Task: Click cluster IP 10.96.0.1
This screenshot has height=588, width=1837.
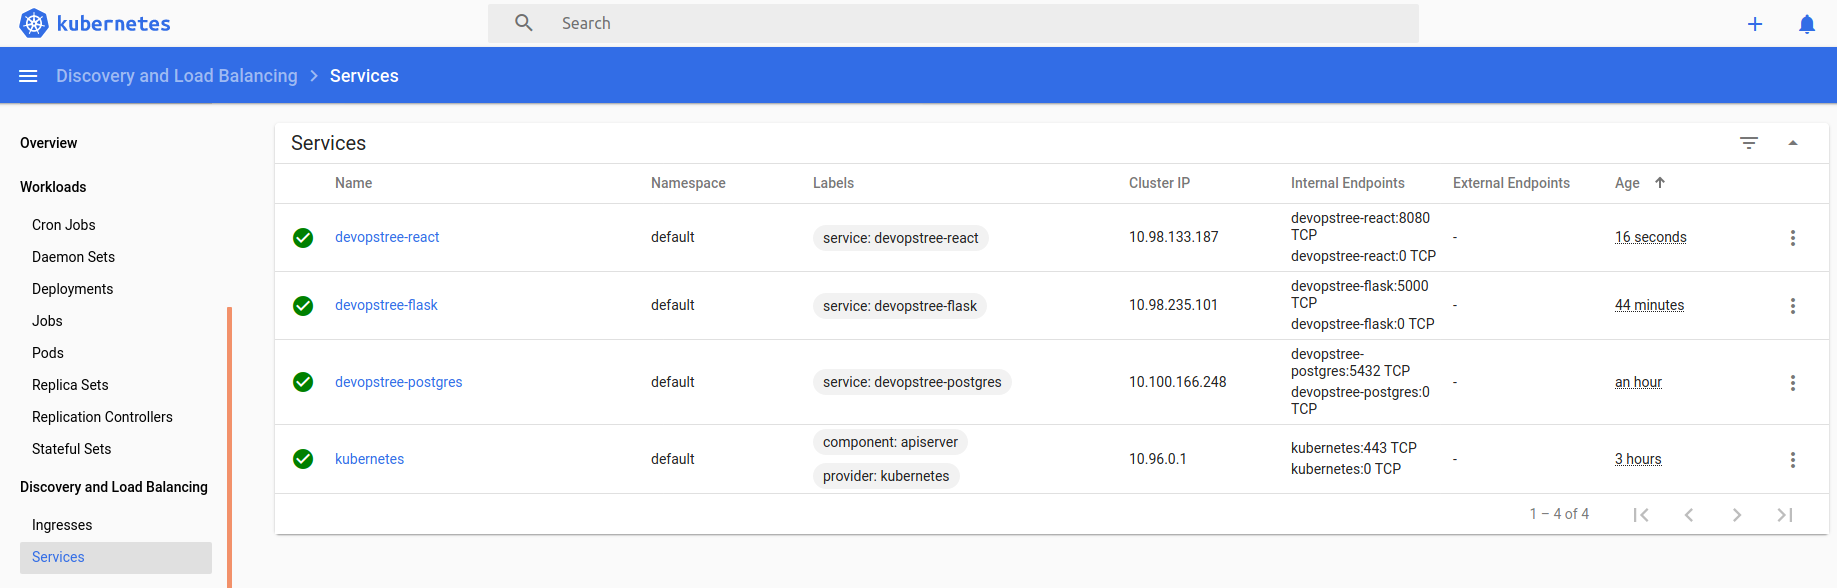Action: 1158,459
